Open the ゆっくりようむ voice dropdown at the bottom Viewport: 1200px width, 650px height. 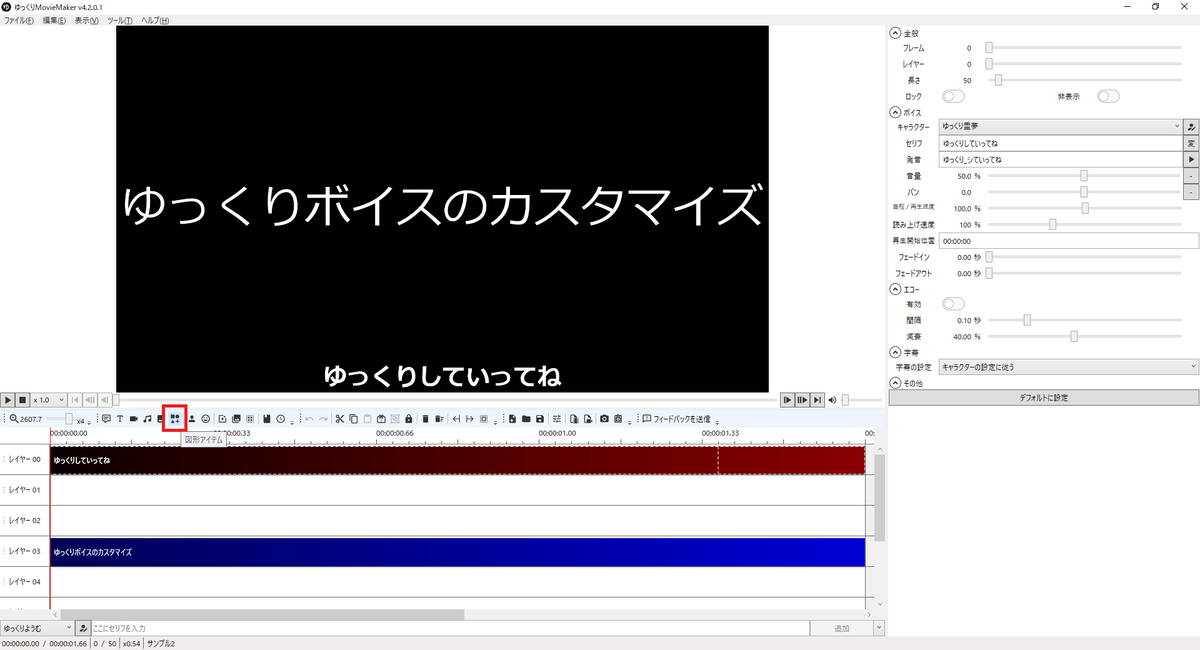[37, 628]
